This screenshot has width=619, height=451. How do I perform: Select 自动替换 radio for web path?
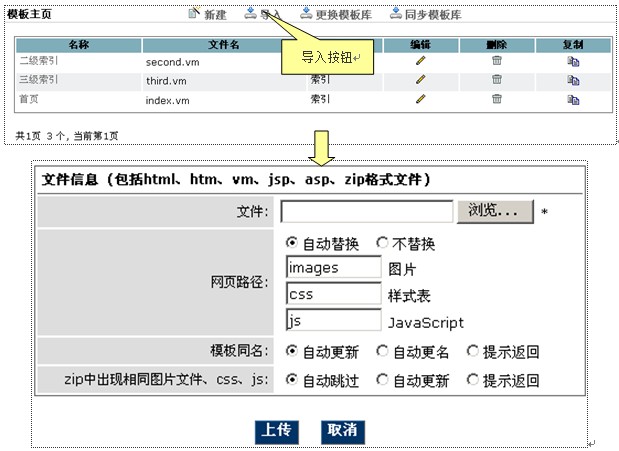click(x=291, y=242)
